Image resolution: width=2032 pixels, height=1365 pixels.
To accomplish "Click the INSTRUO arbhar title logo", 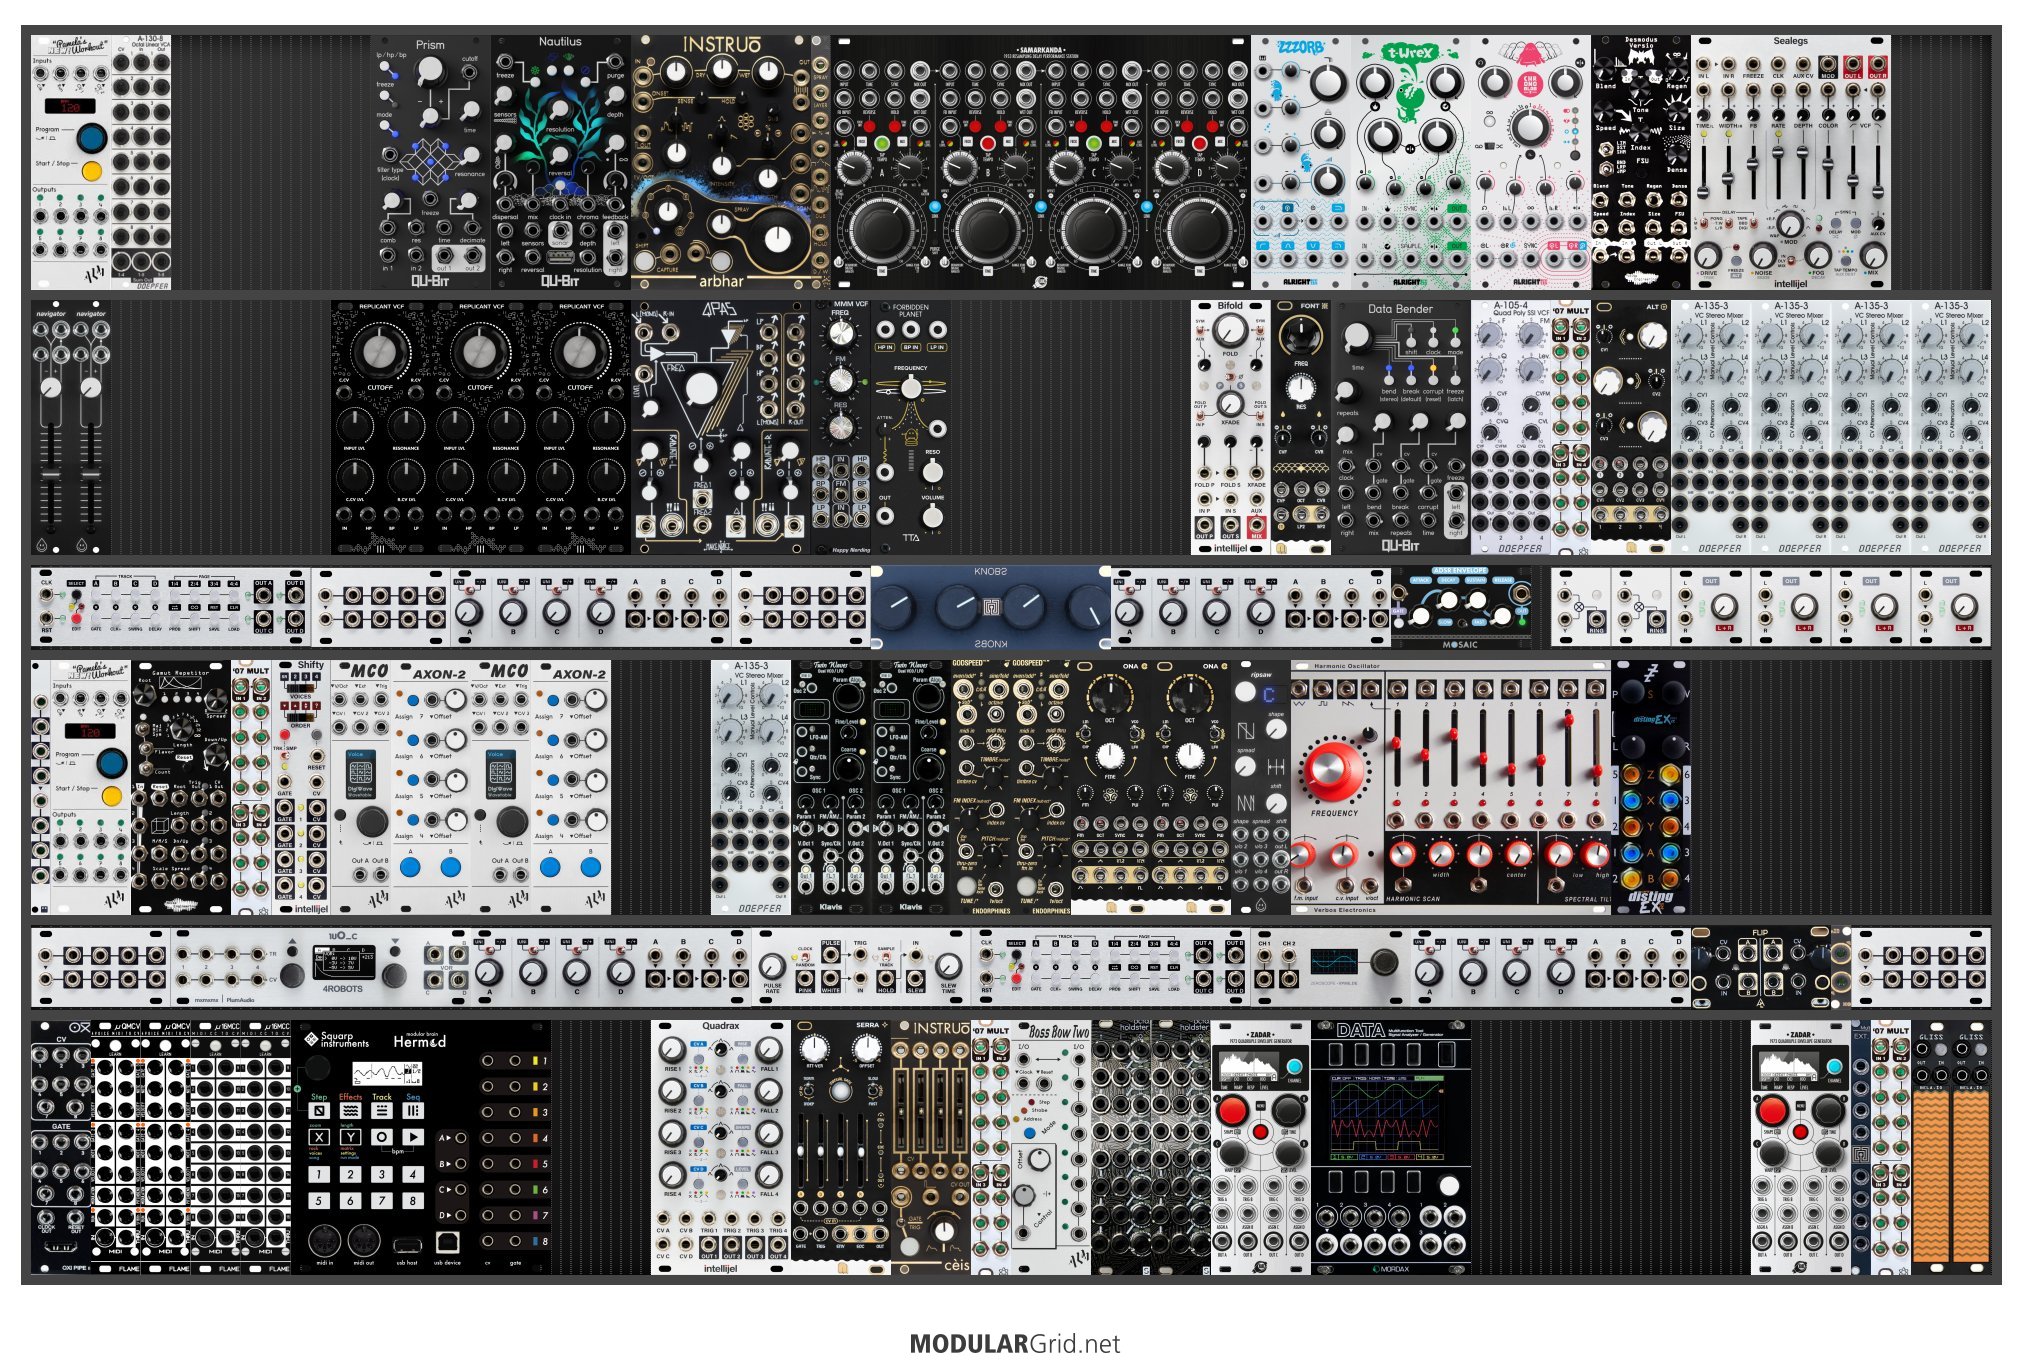I will point(721,45).
